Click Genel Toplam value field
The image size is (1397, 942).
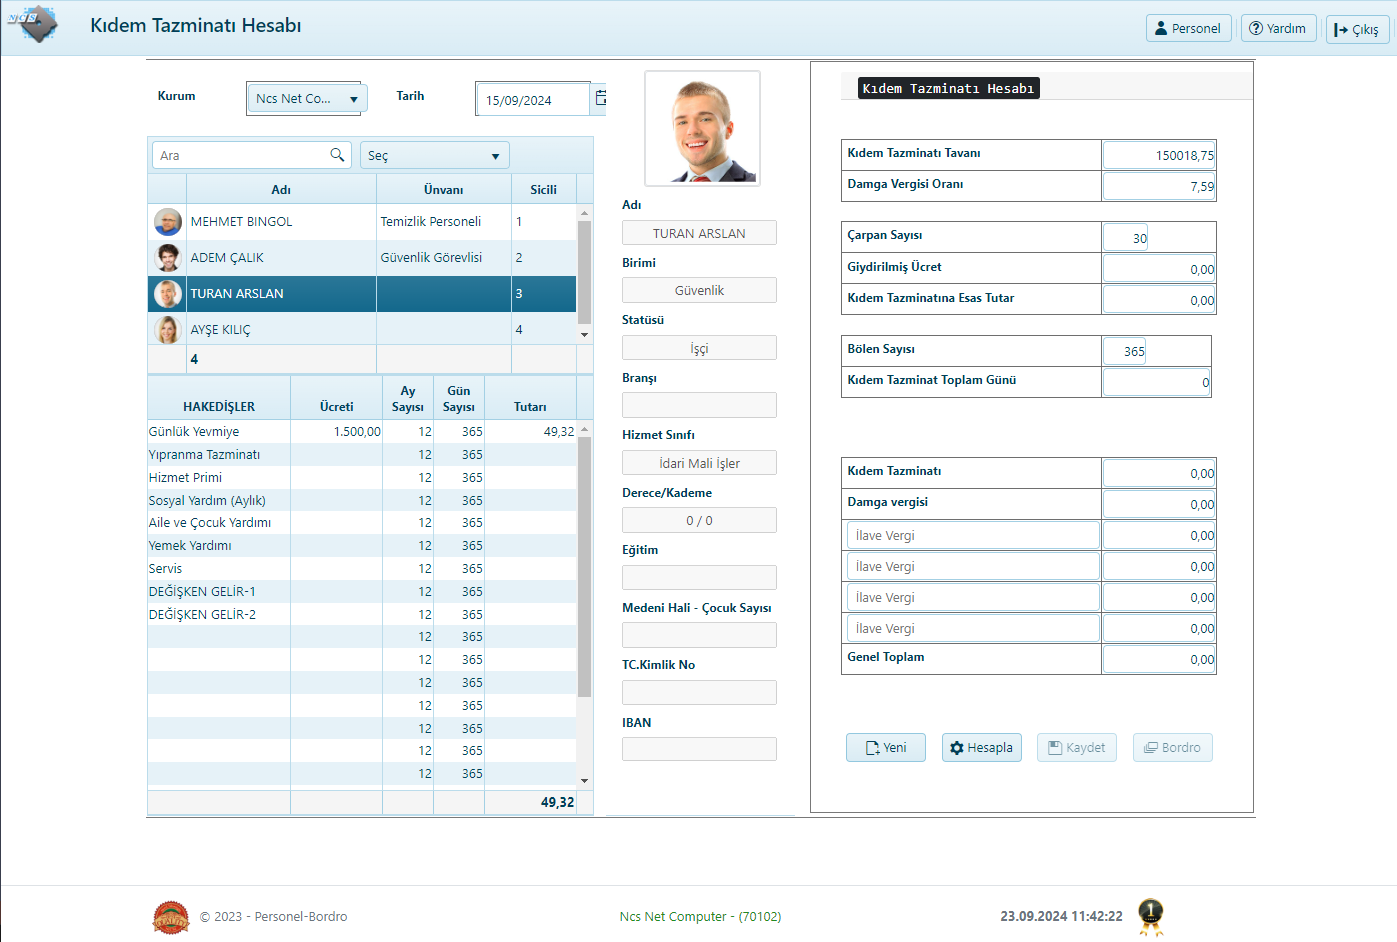[1159, 659]
